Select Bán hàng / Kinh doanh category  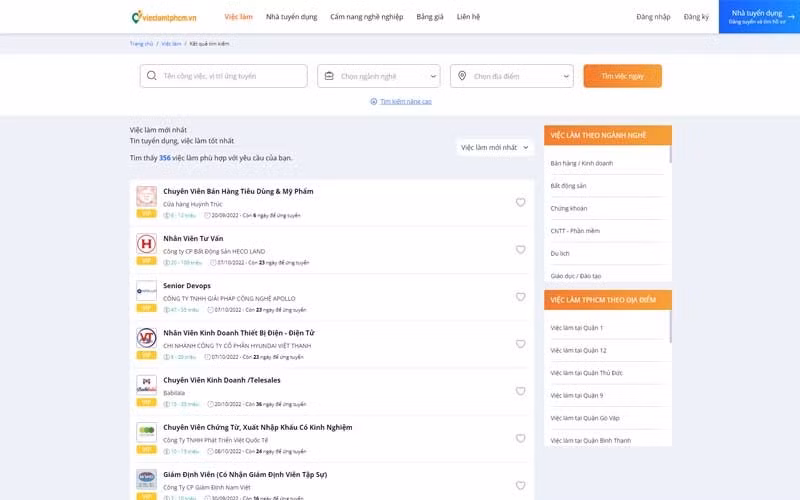(582, 163)
